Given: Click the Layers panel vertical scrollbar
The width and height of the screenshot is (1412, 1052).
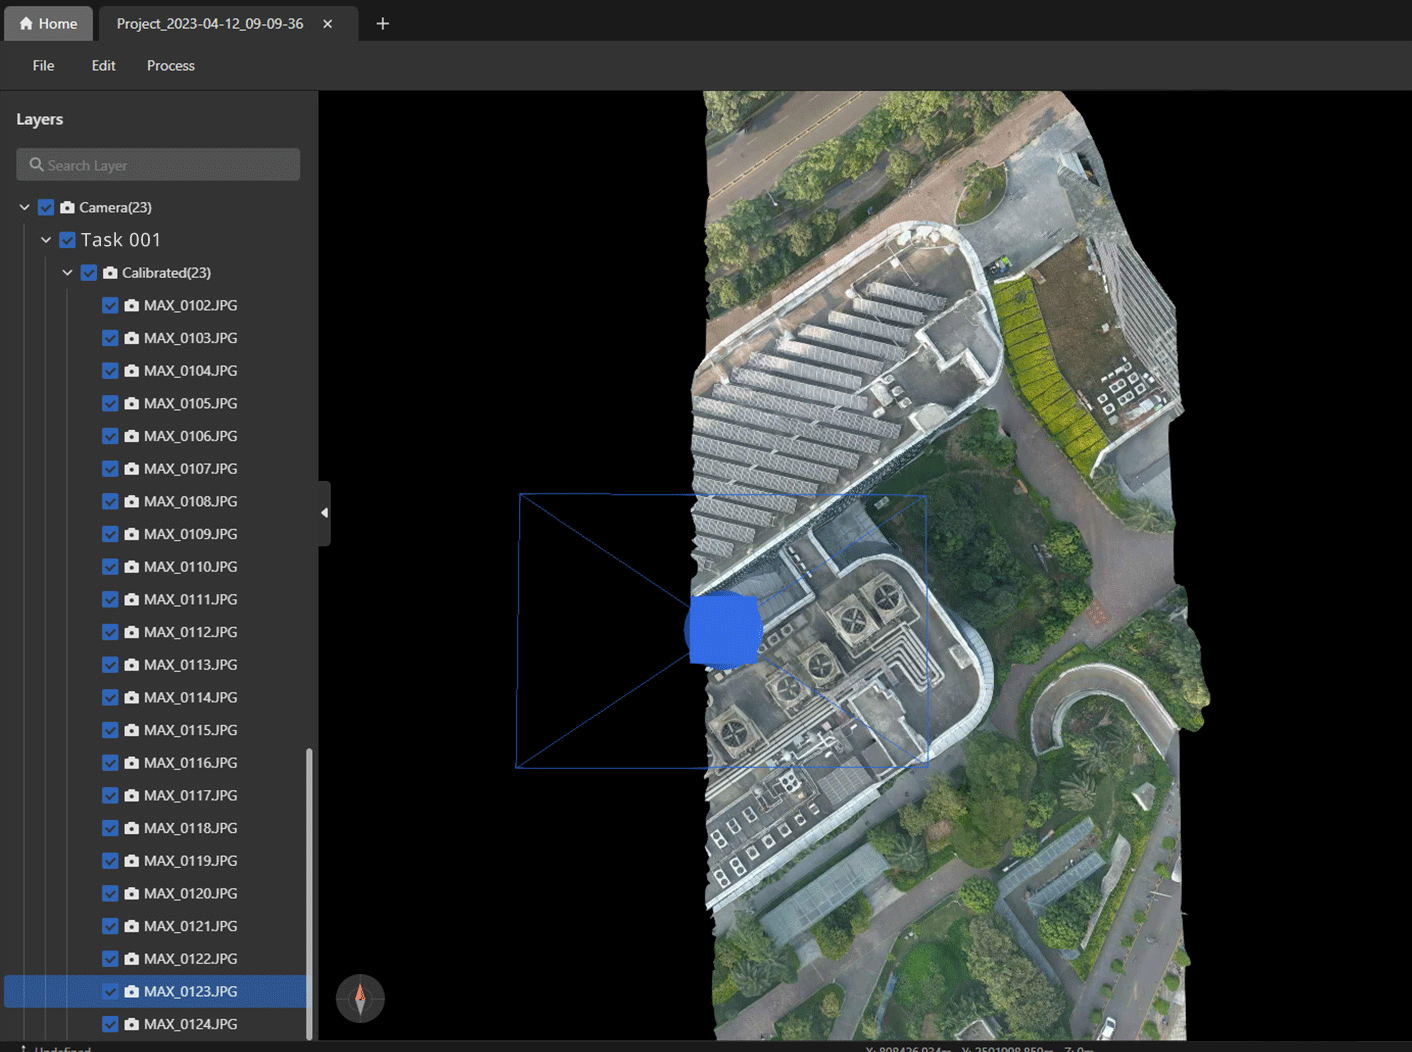Looking at the screenshot, I should [x=309, y=890].
